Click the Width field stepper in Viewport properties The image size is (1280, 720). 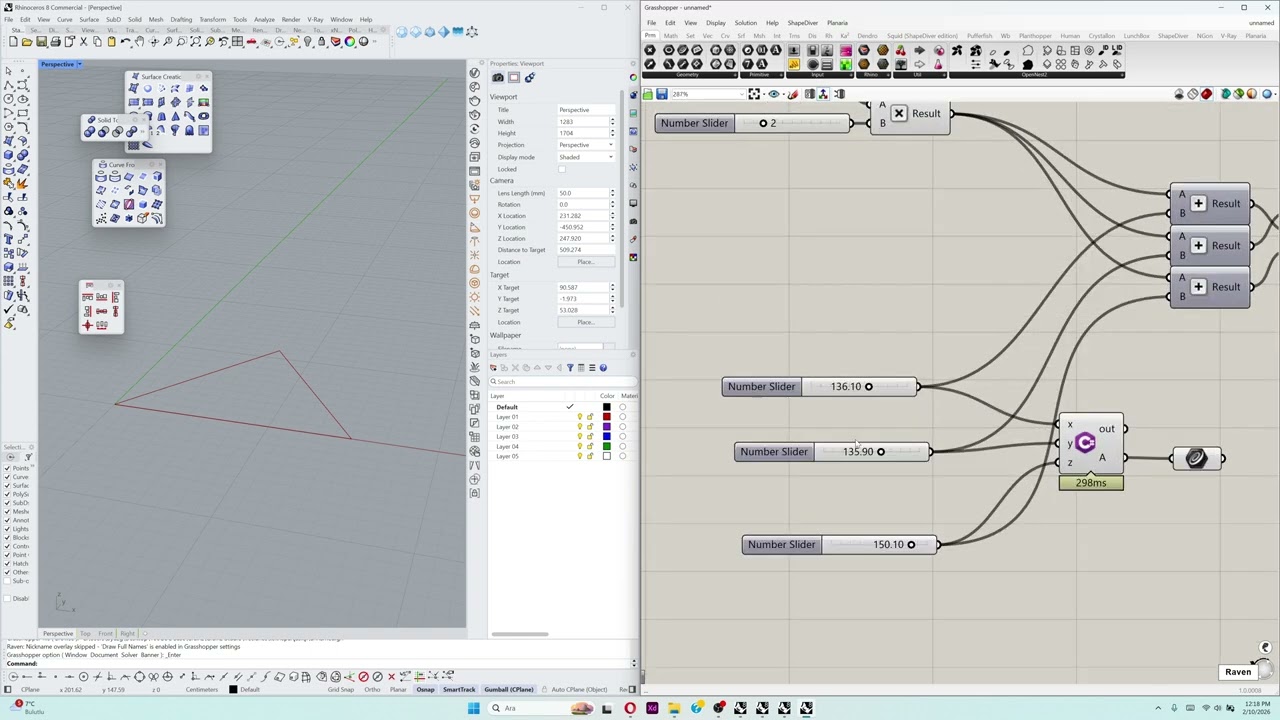(x=612, y=122)
